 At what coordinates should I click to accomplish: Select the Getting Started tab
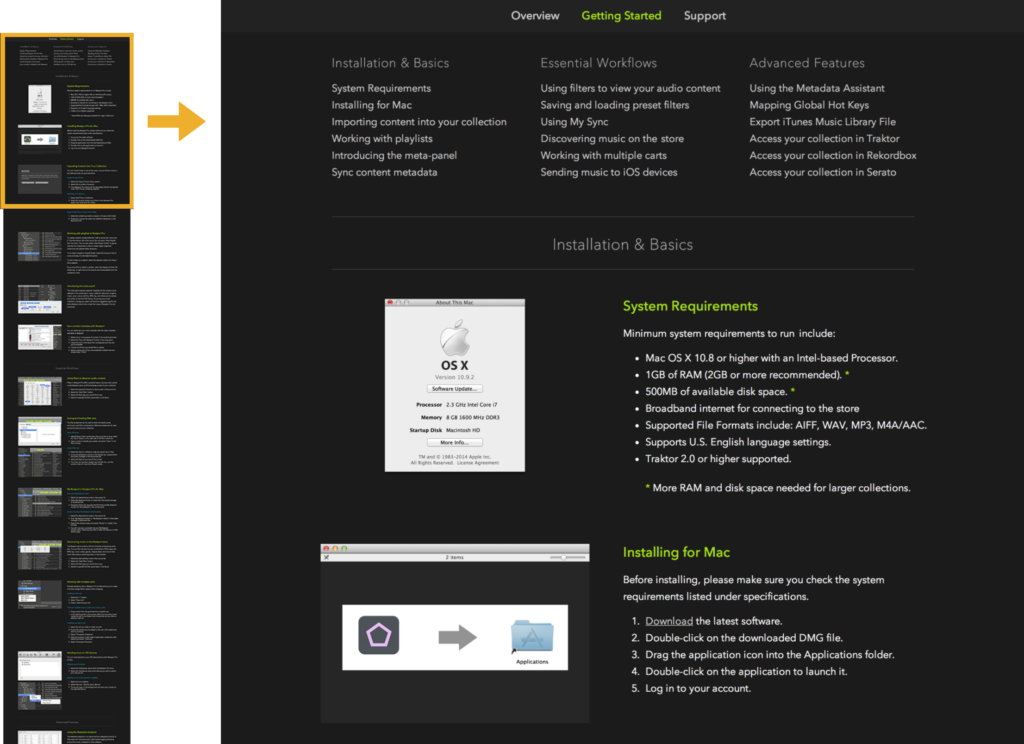(x=621, y=16)
